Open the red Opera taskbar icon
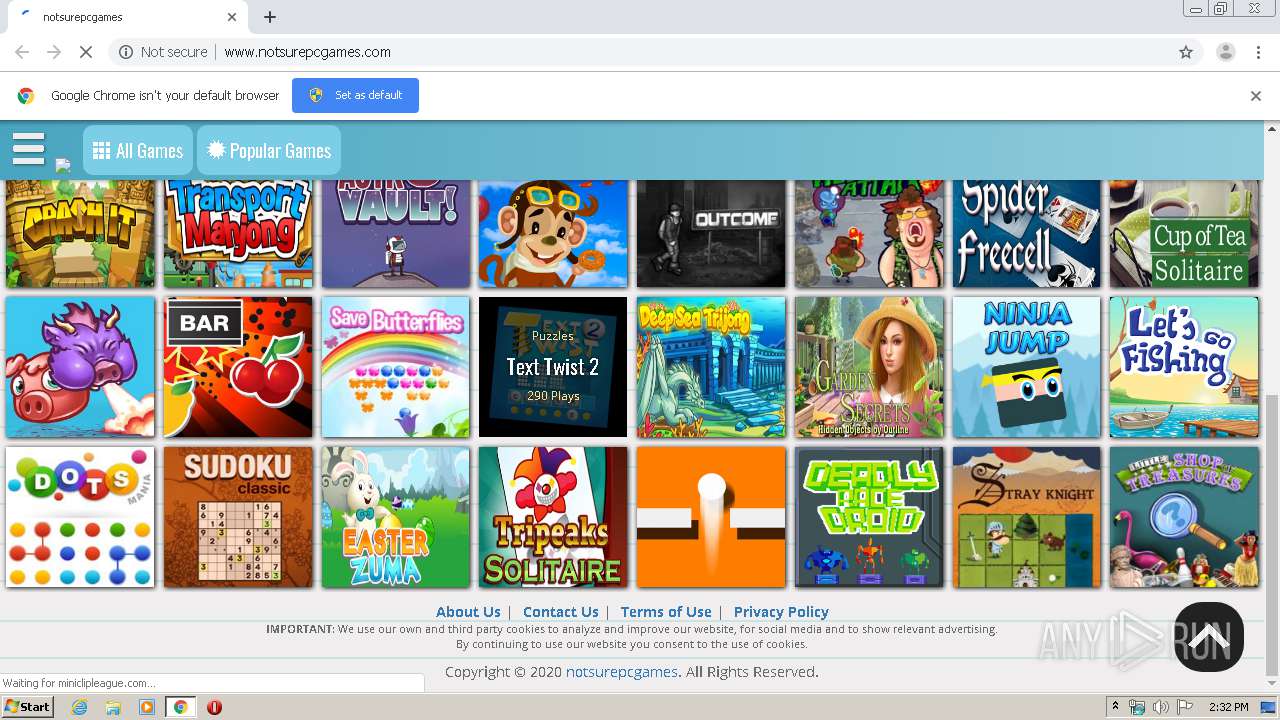Viewport: 1280px width, 720px height. [214, 707]
